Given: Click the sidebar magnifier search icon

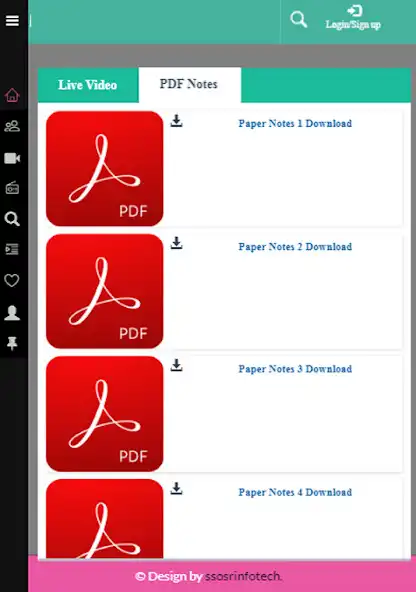Looking at the screenshot, I should [x=12, y=219].
